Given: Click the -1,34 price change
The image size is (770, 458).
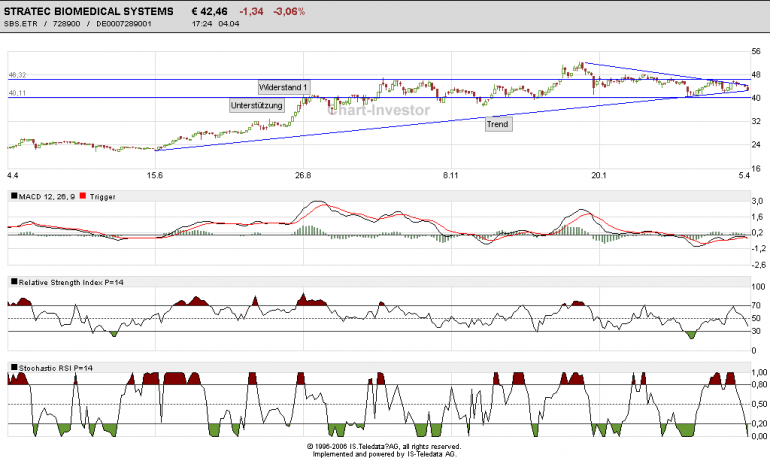Looking at the screenshot, I should pyautogui.click(x=251, y=11).
